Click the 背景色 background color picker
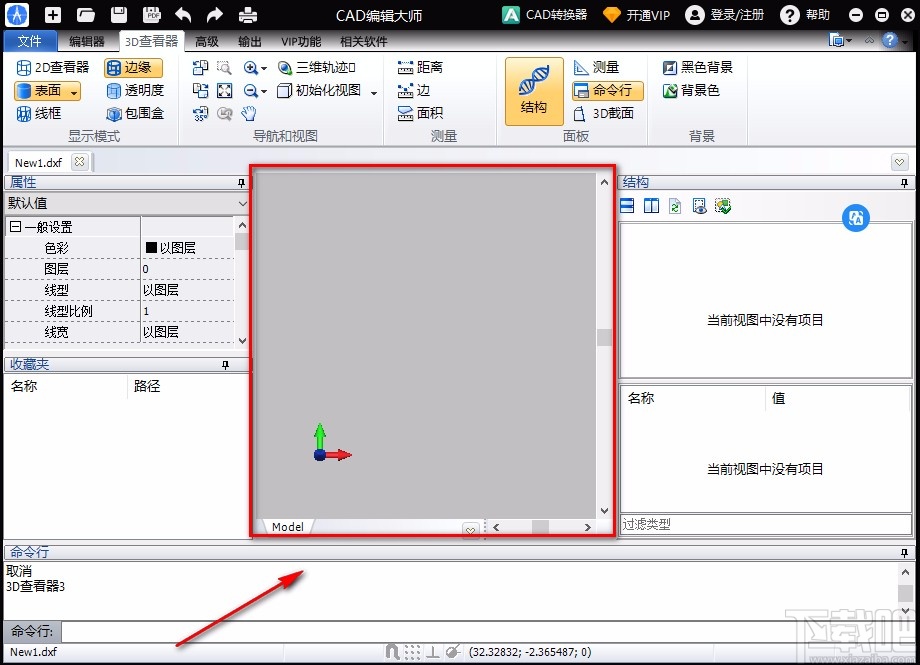This screenshot has width=920, height=665. pos(698,90)
